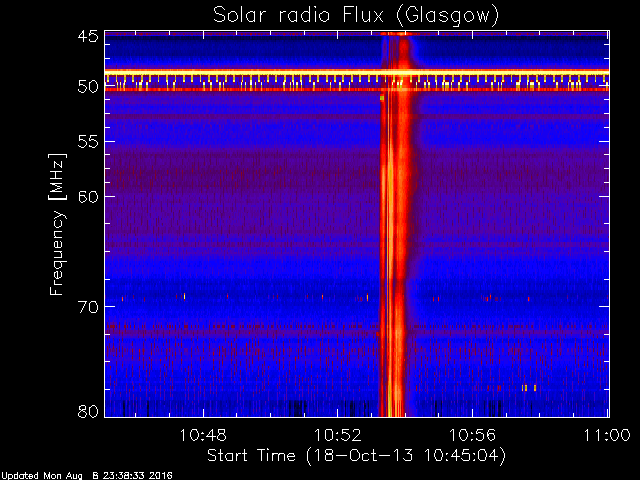Click the "Start Time (18-Oct-13 10:45:04)" label

click(x=356, y=455)
